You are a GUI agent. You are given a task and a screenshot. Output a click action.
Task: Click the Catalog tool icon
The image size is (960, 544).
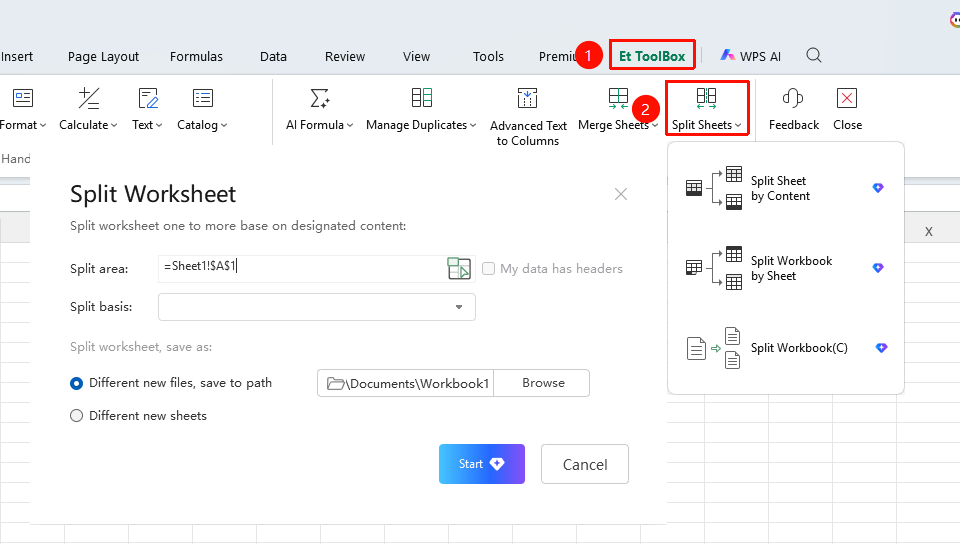pyautogui.click(x=203, y=98)
